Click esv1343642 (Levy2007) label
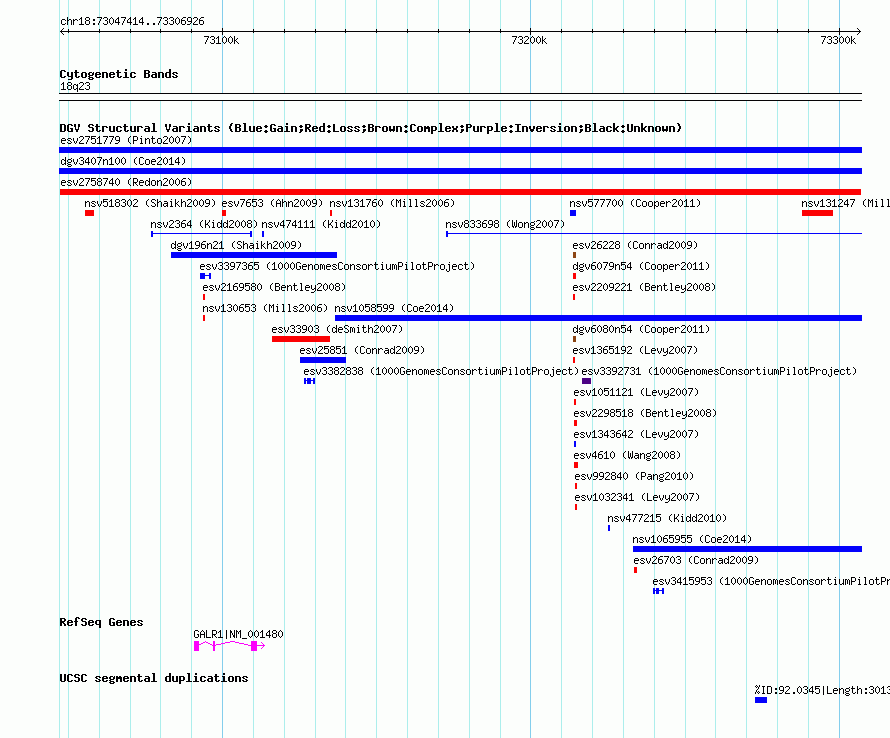This screenshot has width=890, height=738. (x=636, y=434)
